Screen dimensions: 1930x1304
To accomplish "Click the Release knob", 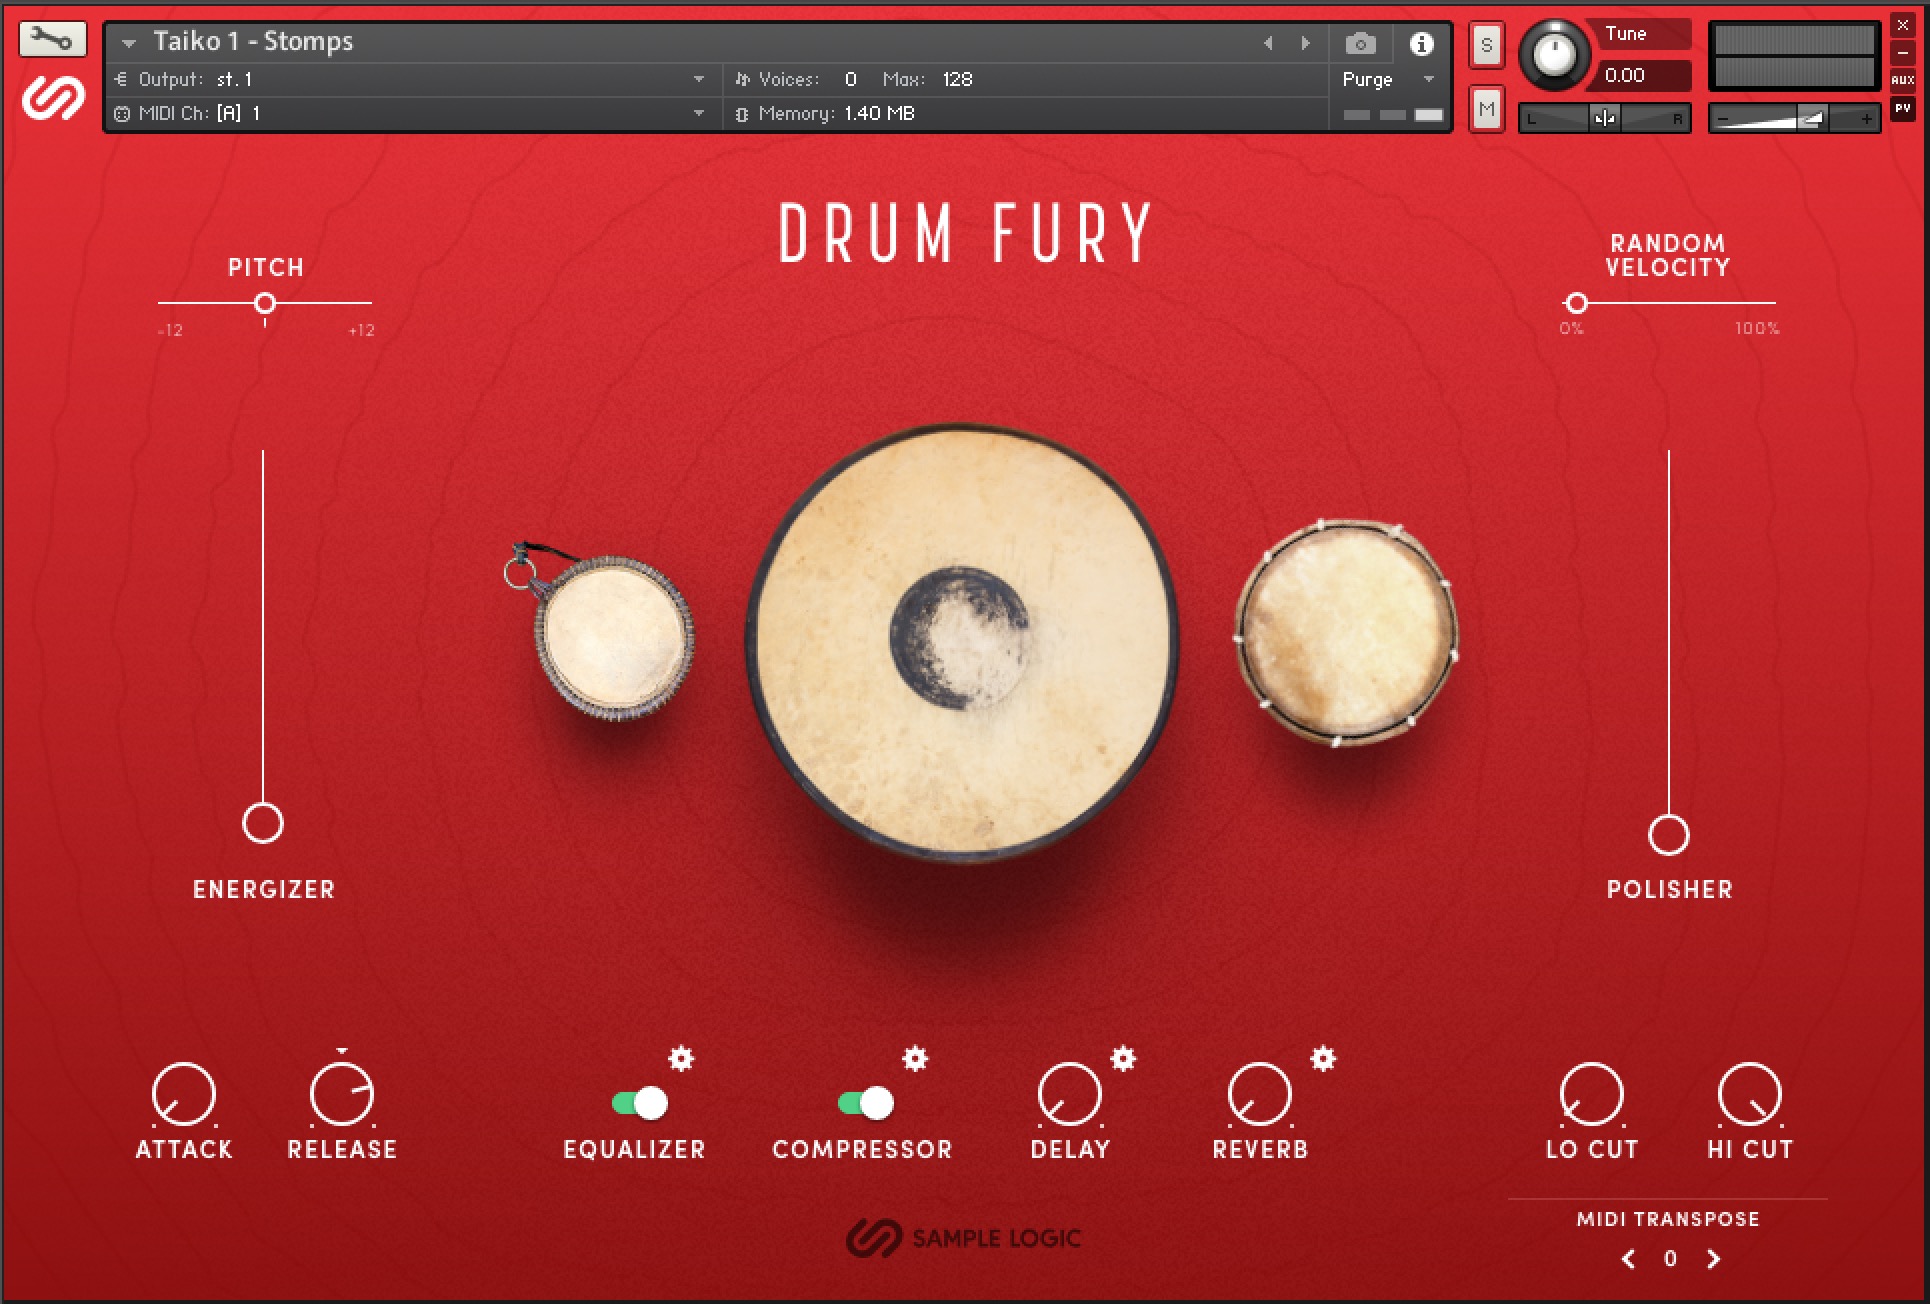I will [342, 1094].
